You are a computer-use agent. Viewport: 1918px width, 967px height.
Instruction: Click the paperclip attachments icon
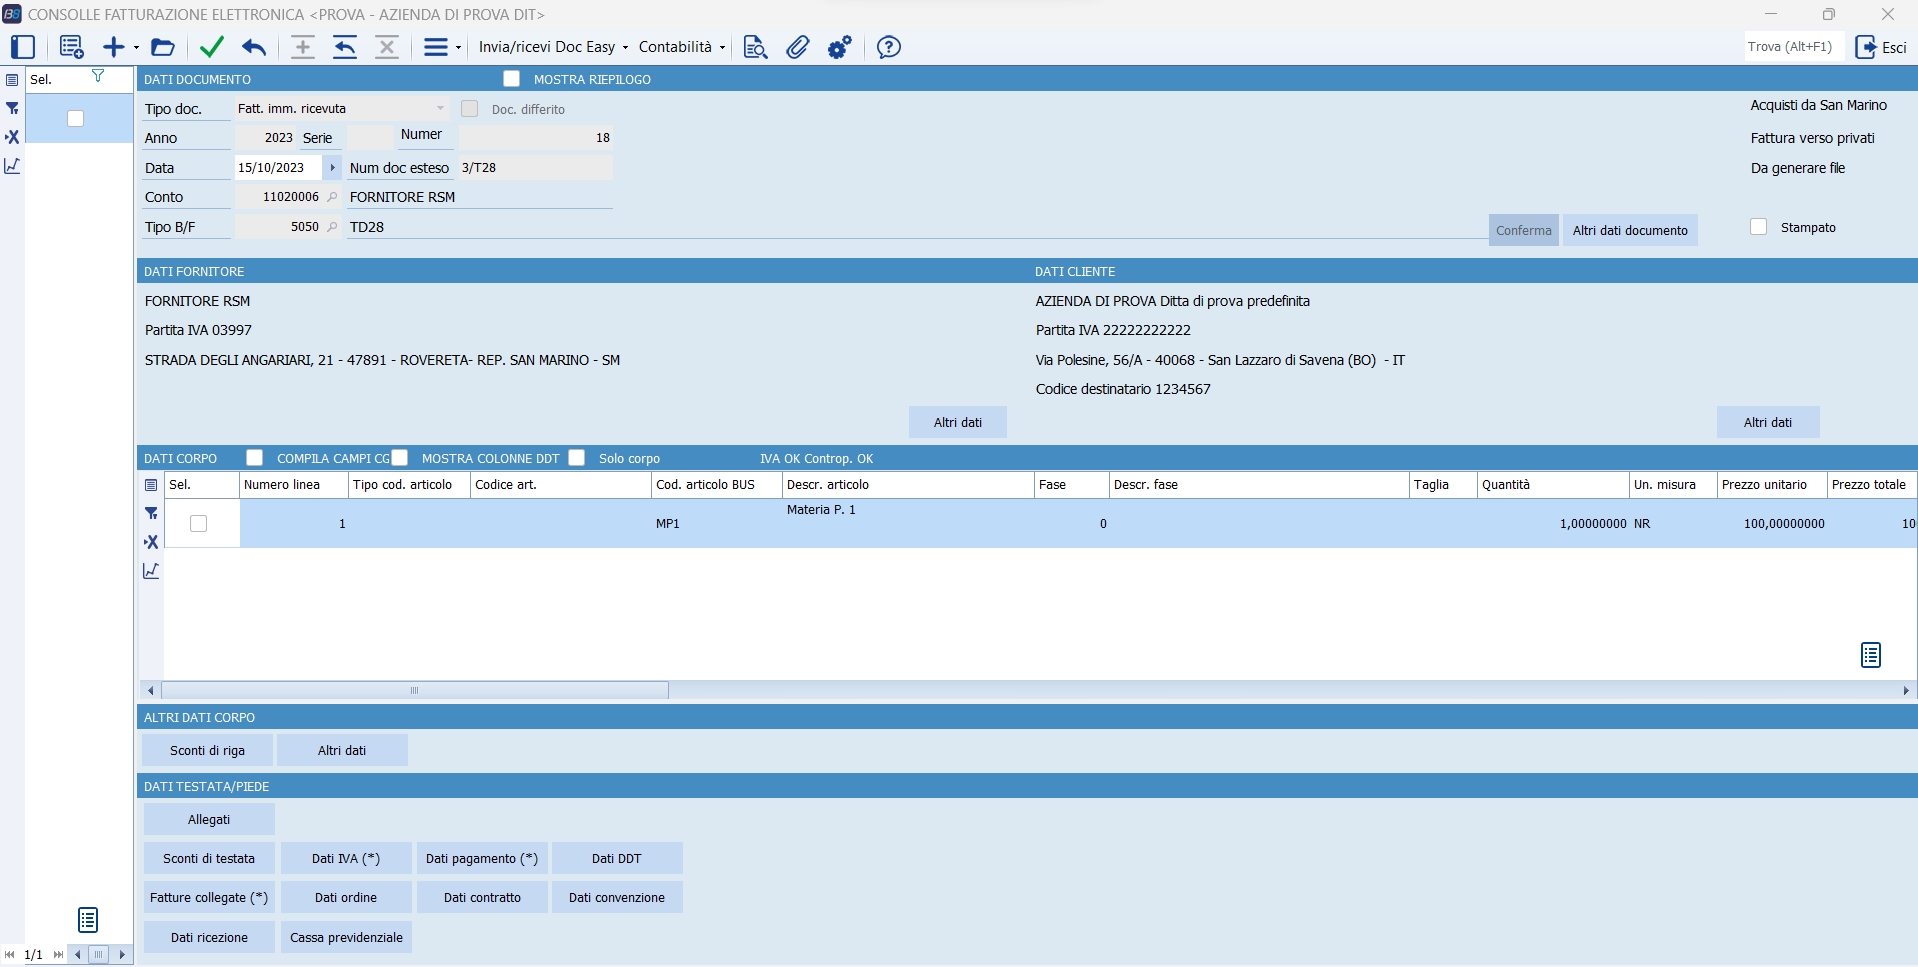[x=797, y=47]
